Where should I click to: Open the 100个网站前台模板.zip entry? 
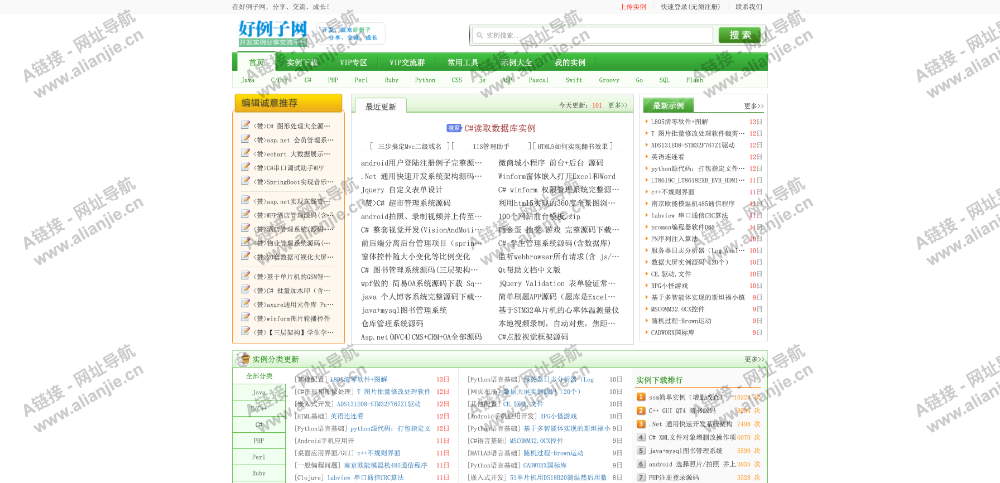click(540, 216)
